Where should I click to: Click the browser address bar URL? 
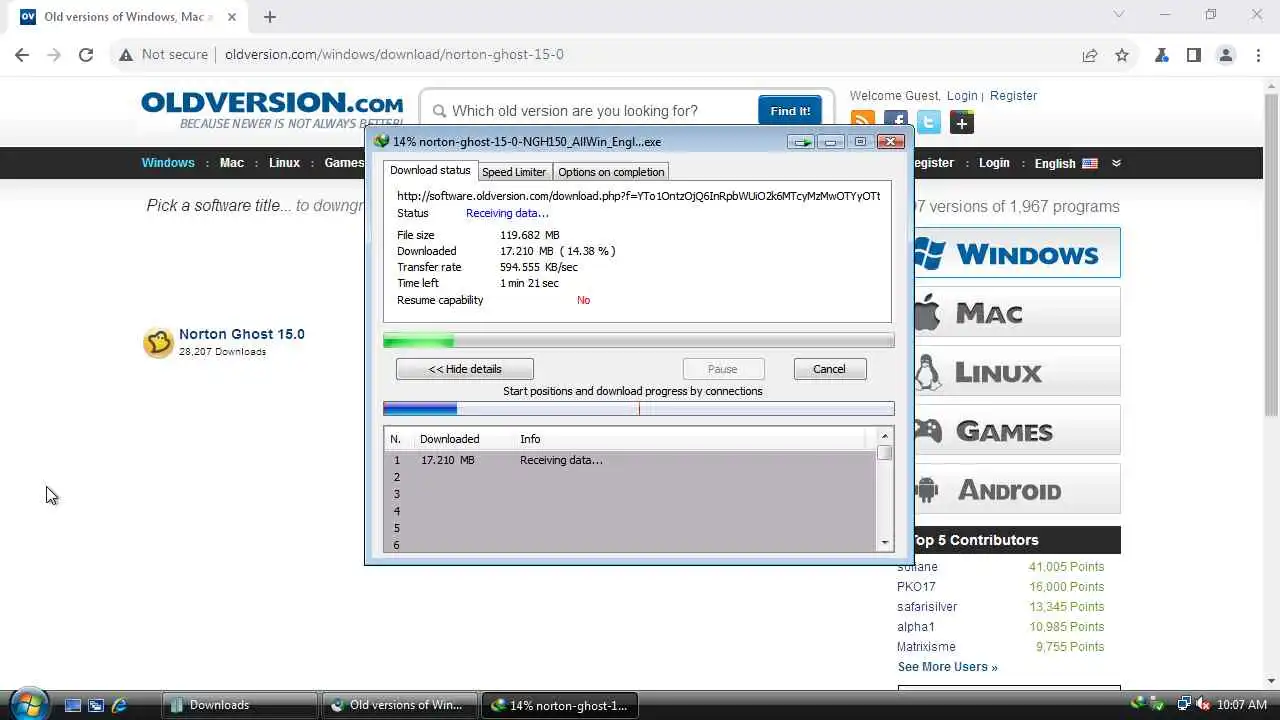(x=394, y=55)
